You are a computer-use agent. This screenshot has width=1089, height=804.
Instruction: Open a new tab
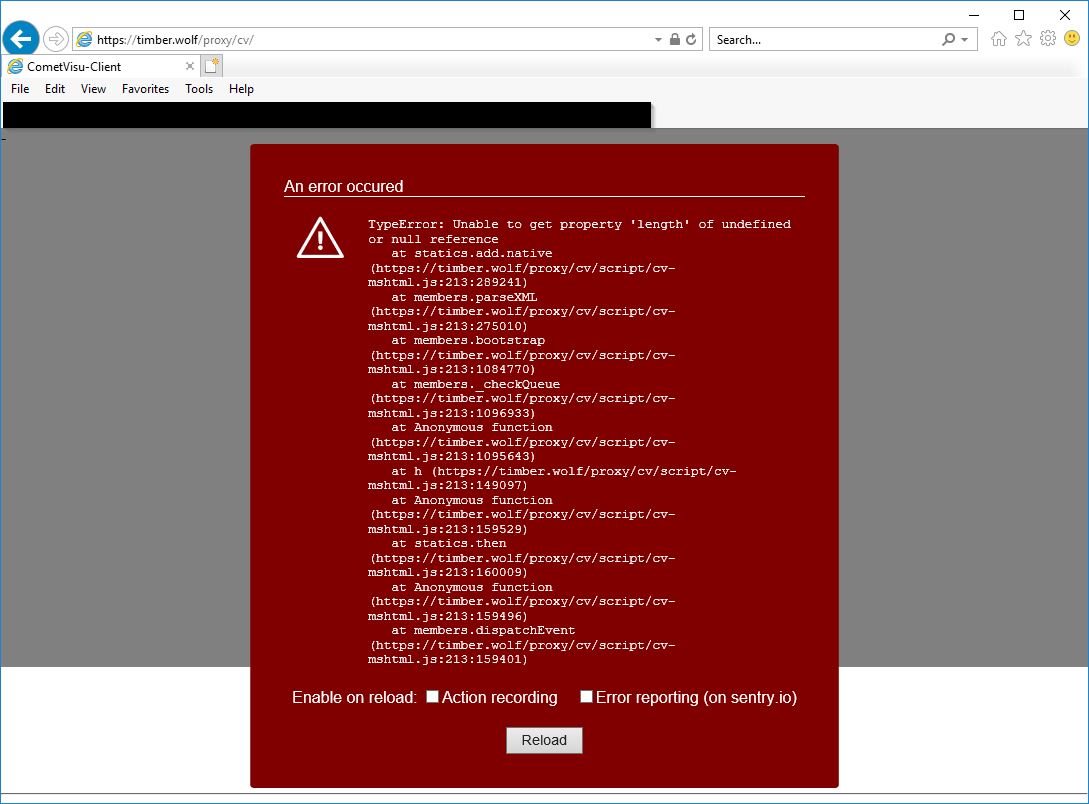212,67
